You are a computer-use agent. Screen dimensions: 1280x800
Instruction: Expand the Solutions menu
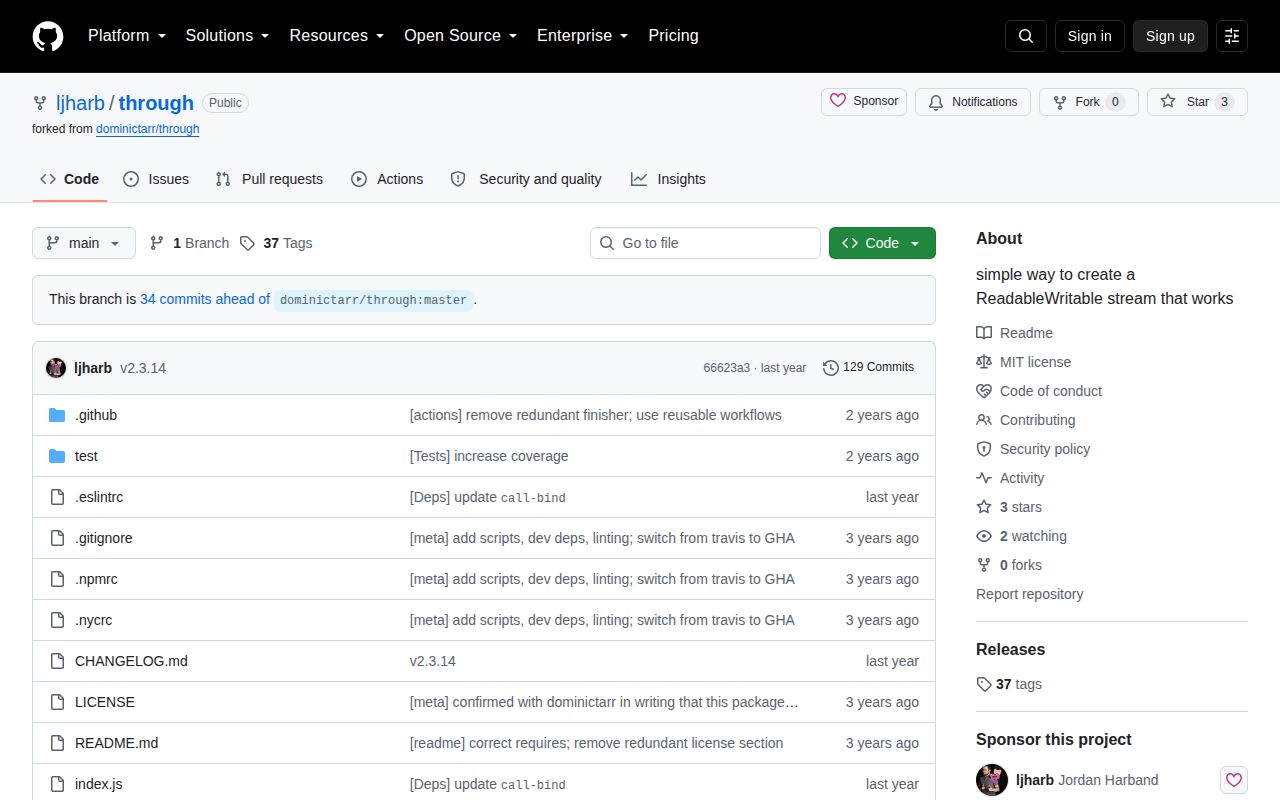pyautogui.click(x=227, y=36)
